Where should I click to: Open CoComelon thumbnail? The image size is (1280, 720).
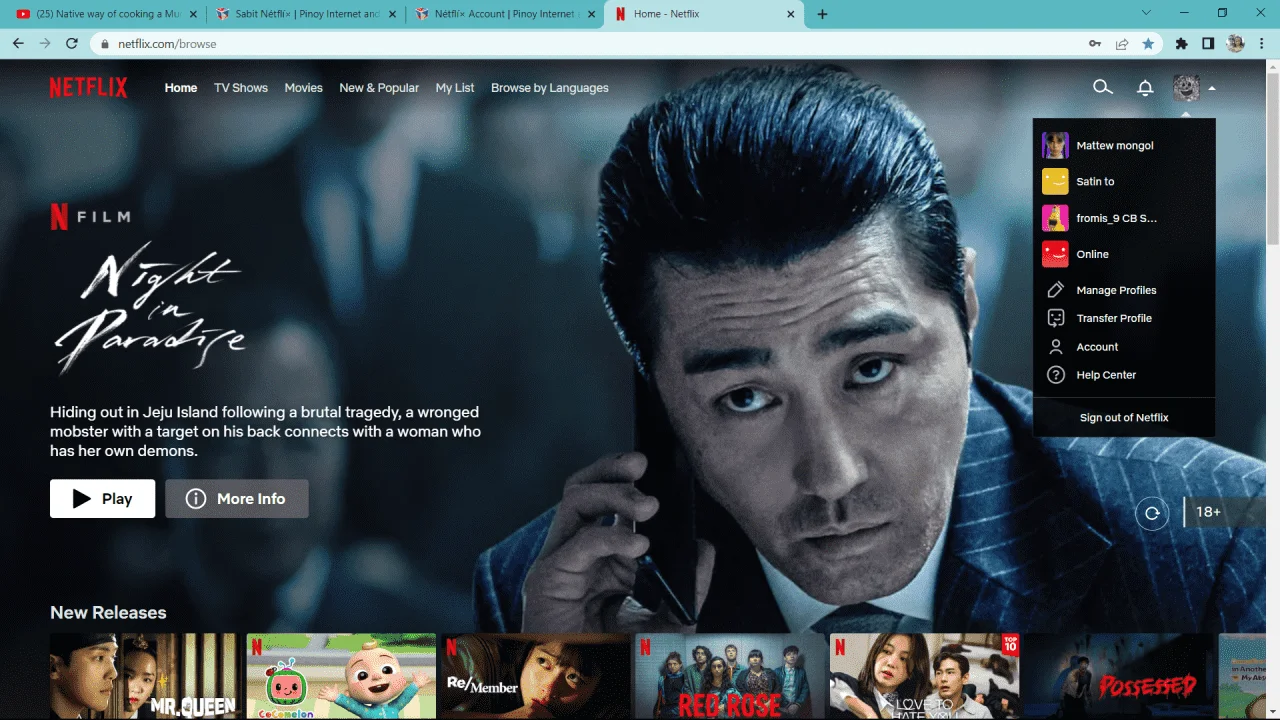click(341, 676)
